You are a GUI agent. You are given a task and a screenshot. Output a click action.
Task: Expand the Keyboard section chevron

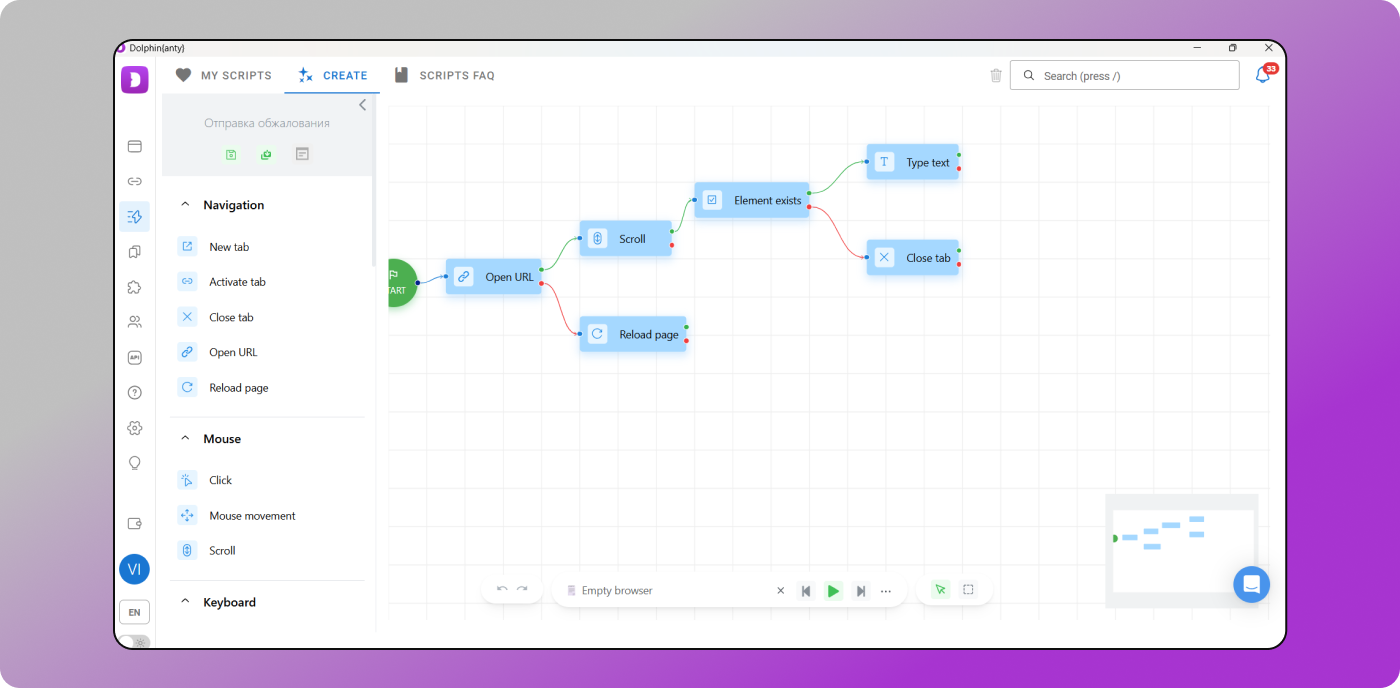click(185, 602)
